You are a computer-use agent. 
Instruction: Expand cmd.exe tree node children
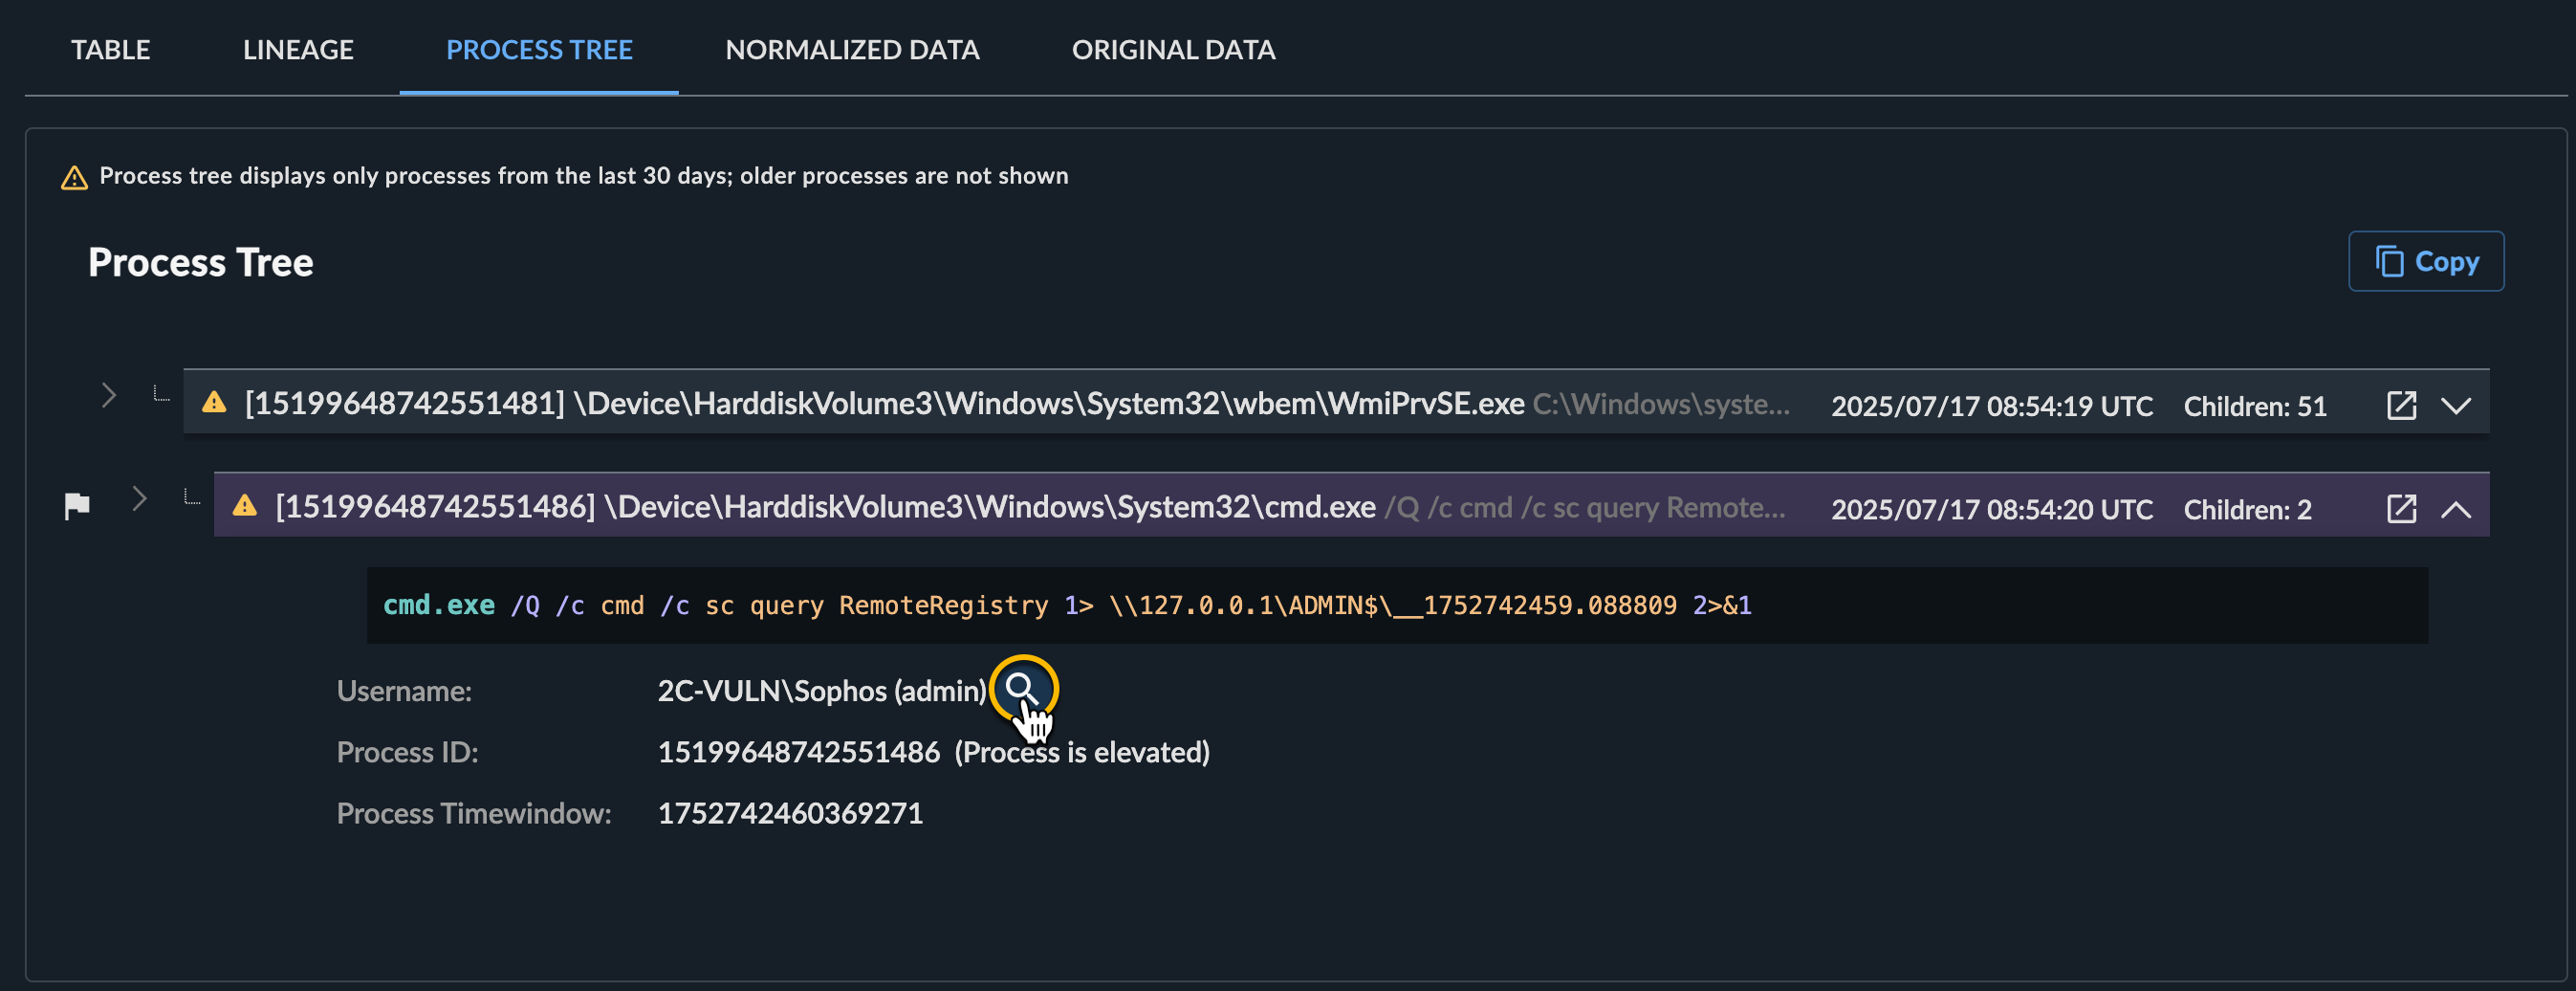139,498
